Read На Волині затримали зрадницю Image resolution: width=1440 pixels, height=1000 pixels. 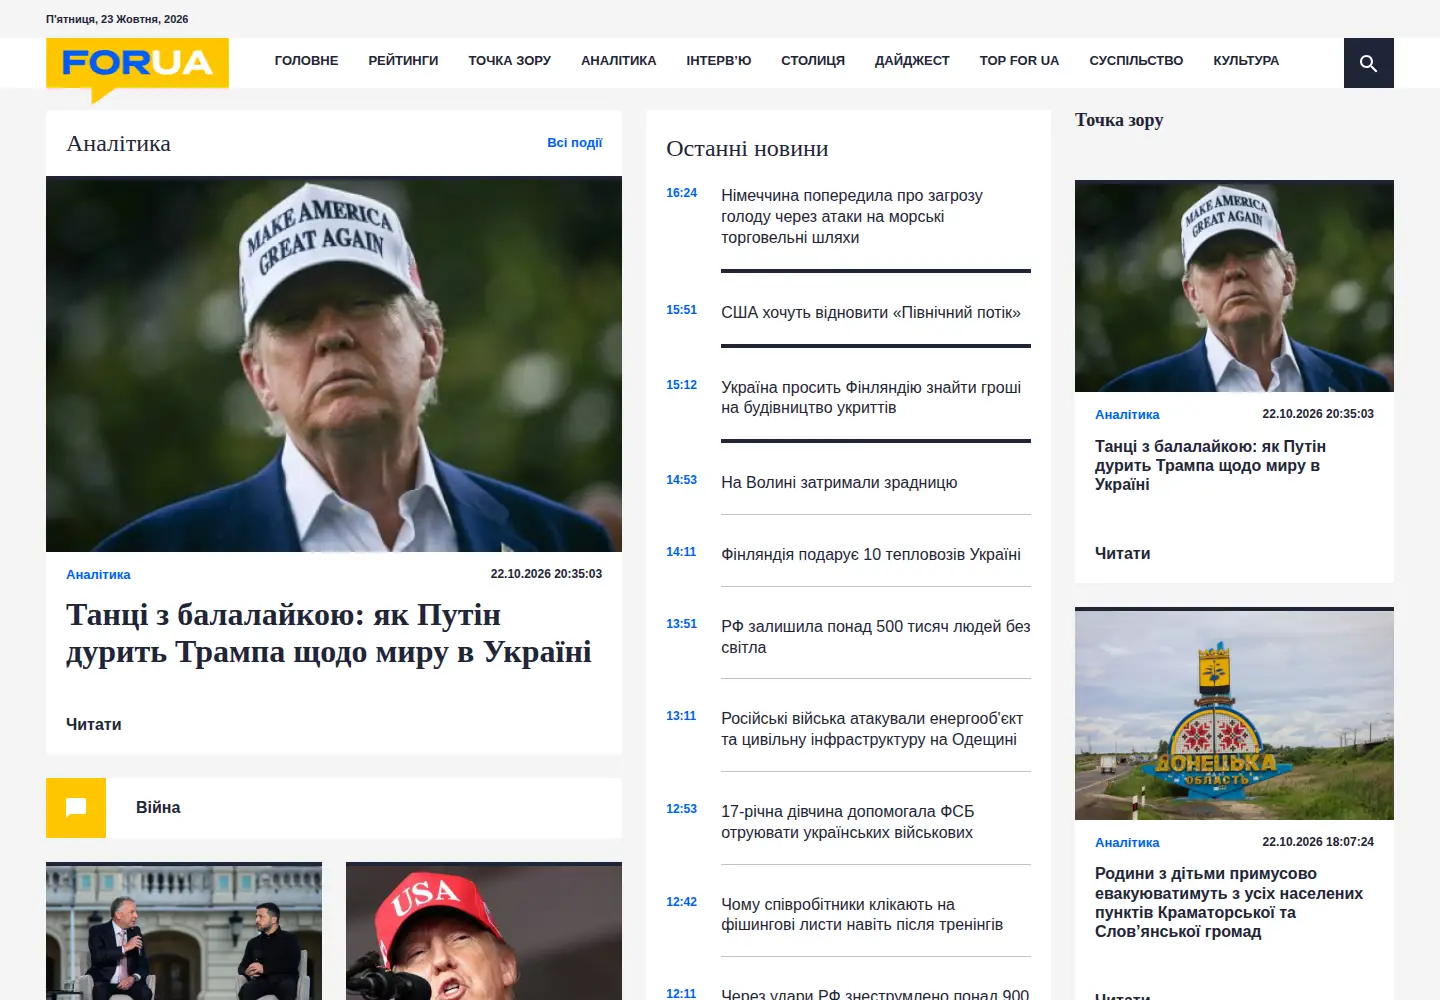839,483
